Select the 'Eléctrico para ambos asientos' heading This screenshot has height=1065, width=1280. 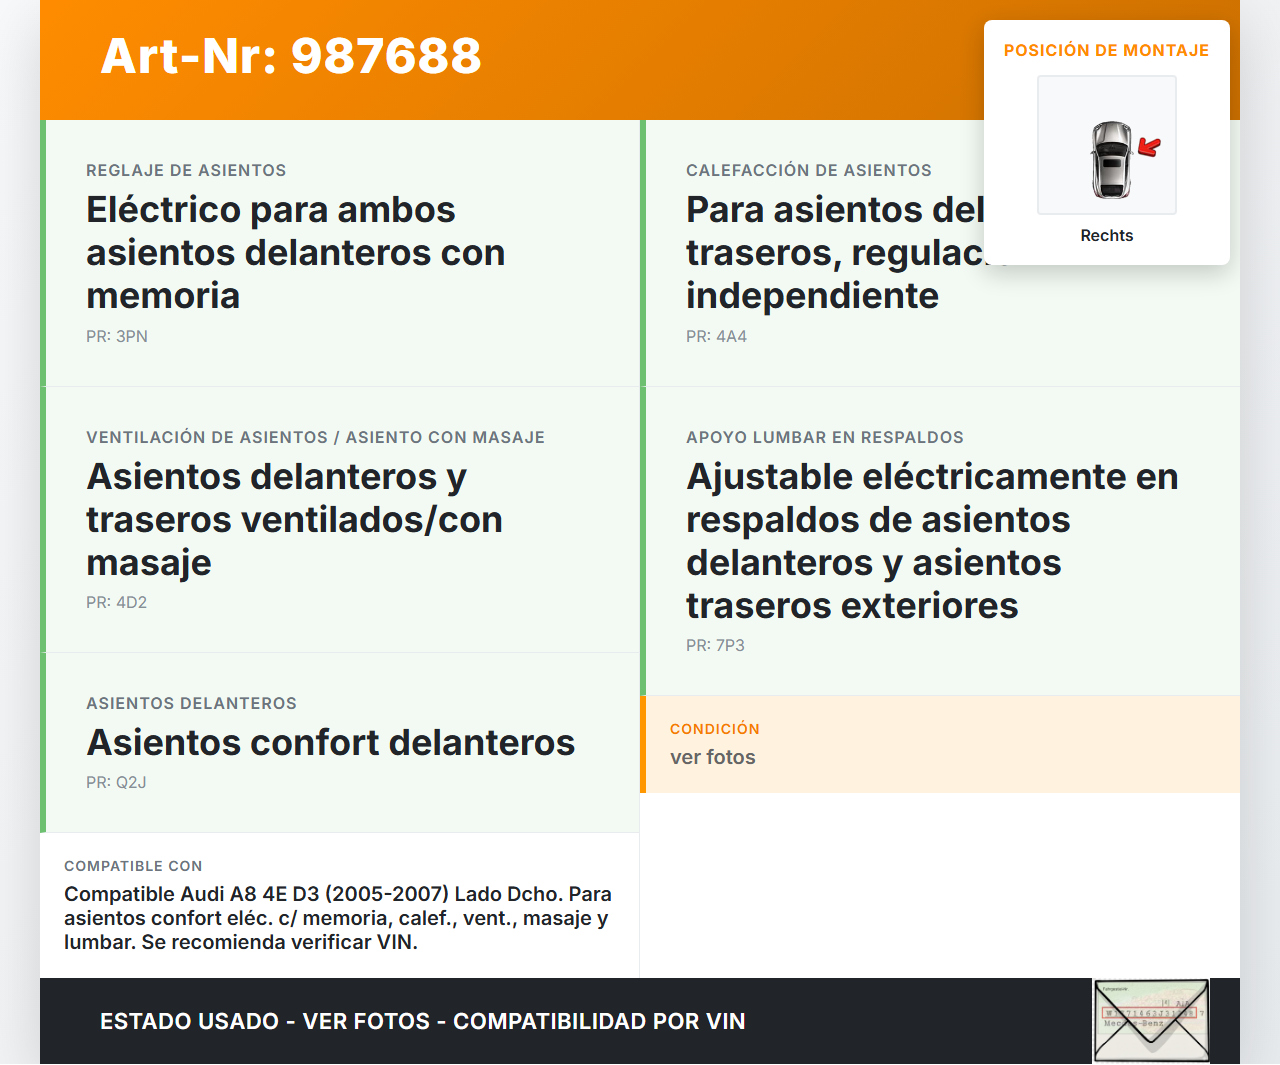tap(295, 252)
